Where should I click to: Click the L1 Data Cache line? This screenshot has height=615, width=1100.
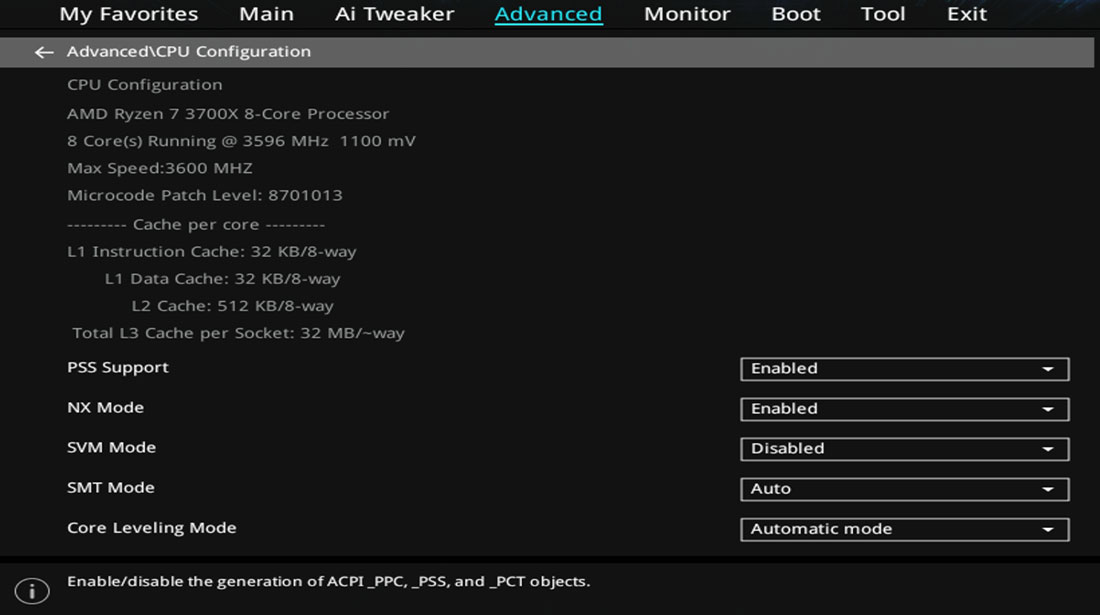click(222, 279)
